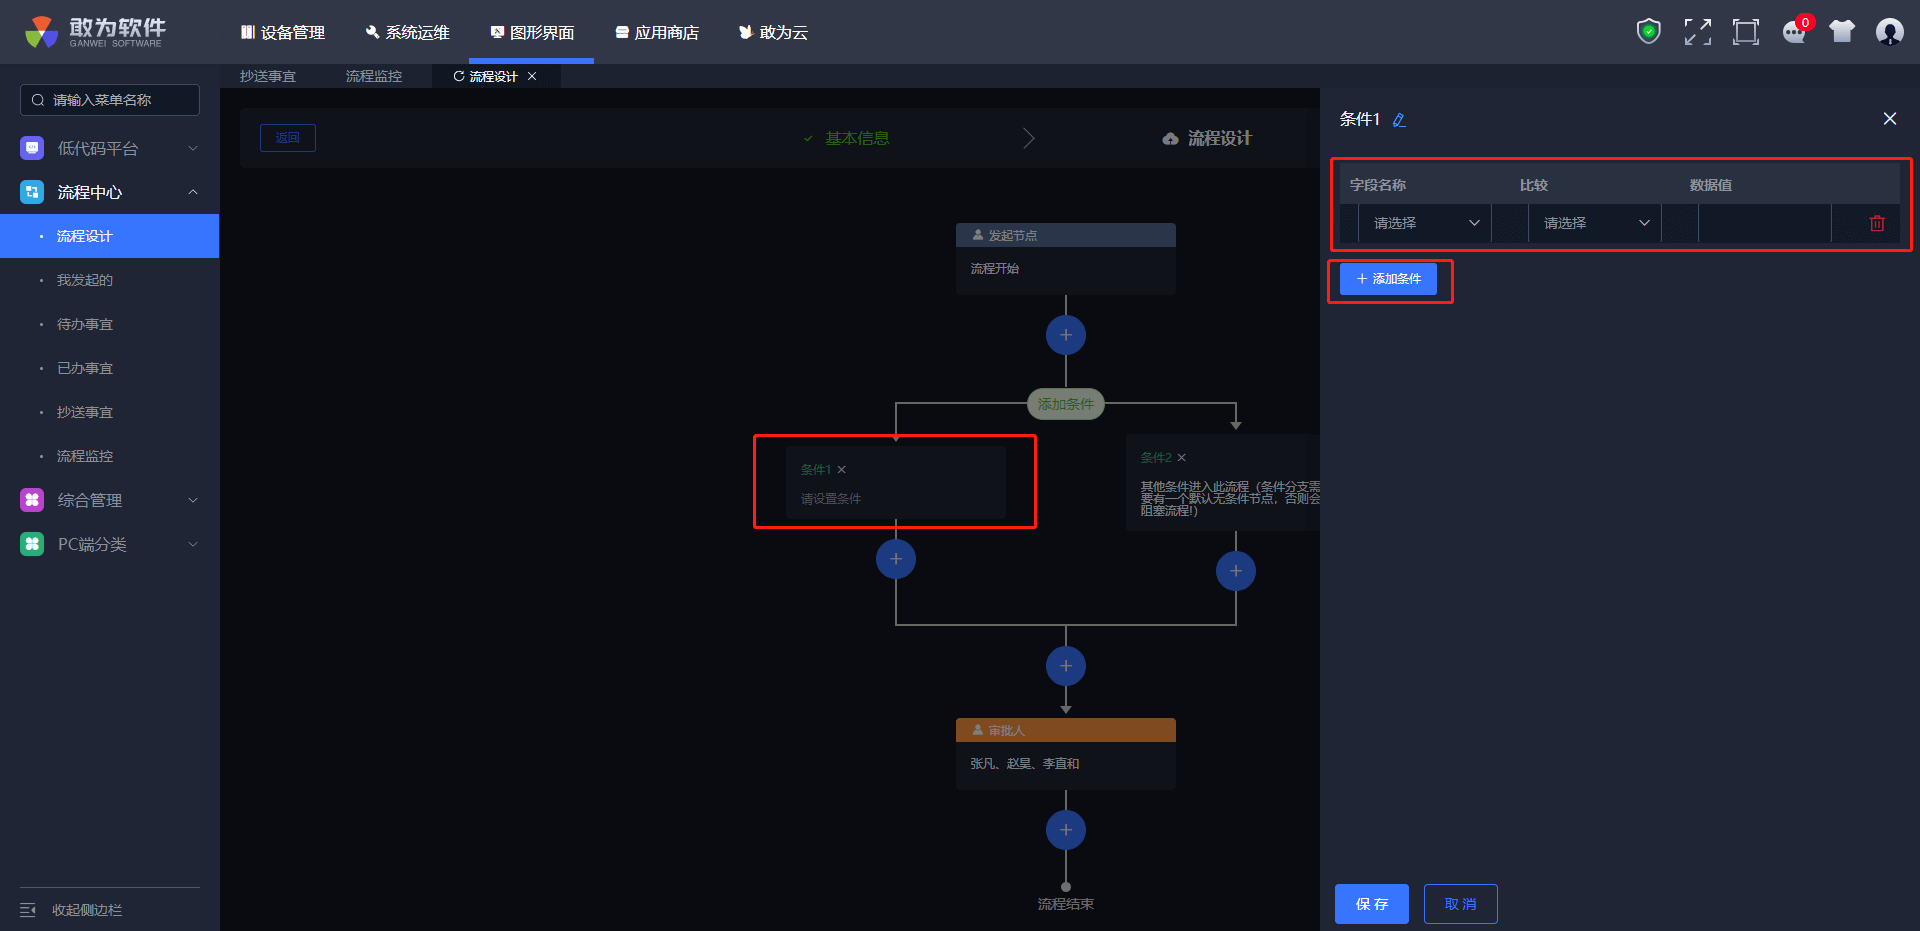Viewport: 1920px width, 931px height.
Task: Toggle fullscreen with the expand arrows icon
Action: (1697, 32)
